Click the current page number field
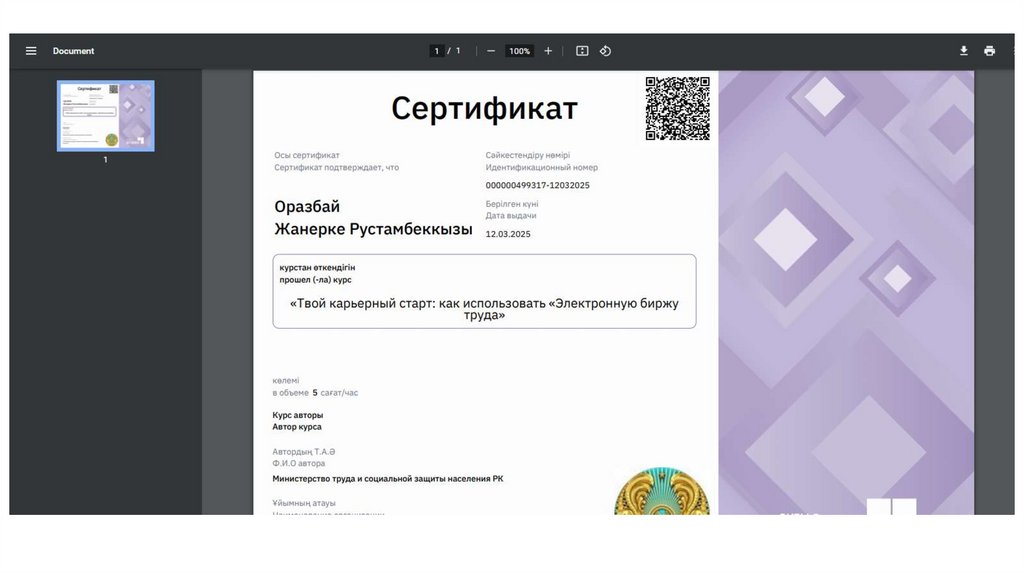Viewport: 1024px width, 574px height. (437, 51)
